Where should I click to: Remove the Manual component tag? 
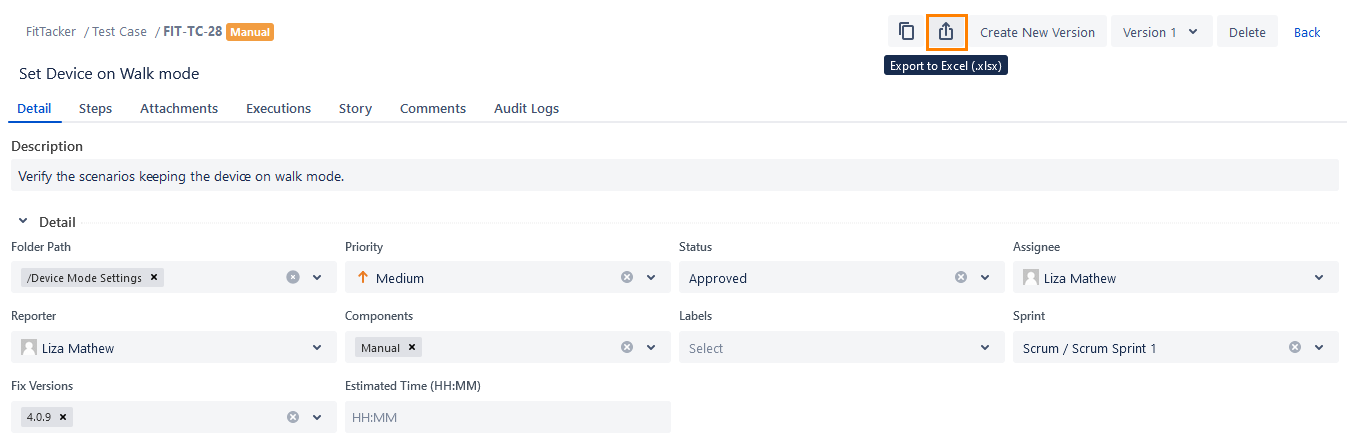coord(412,347)
